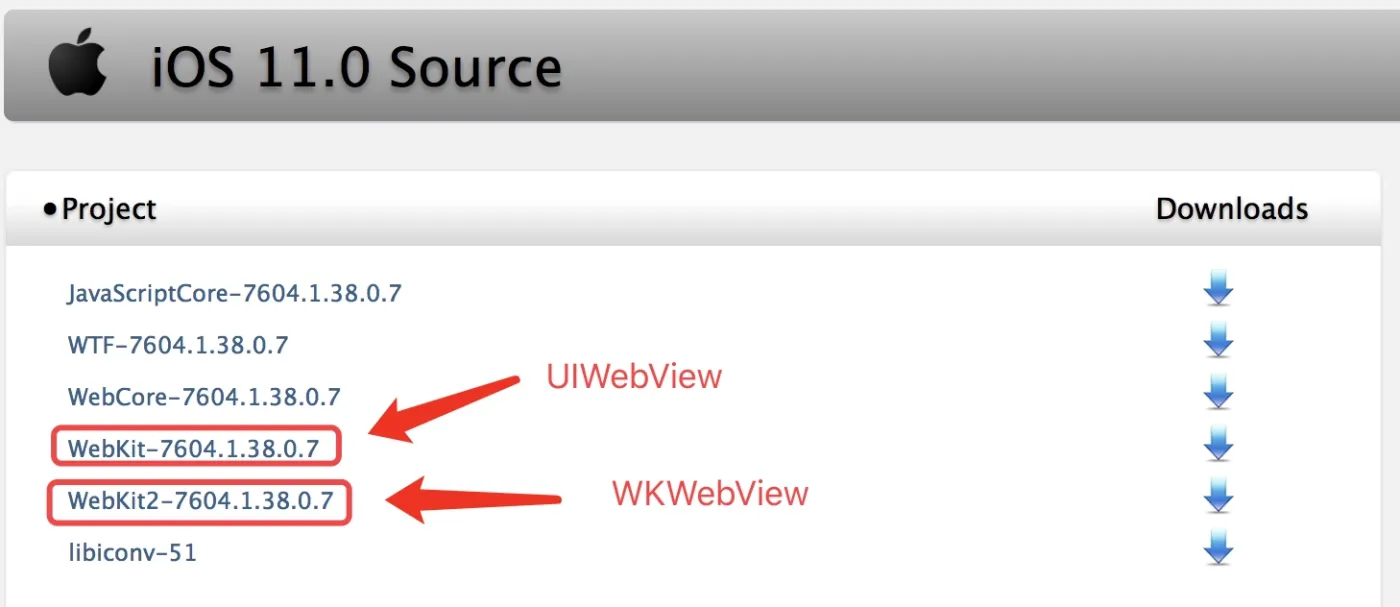Screen dimensions: 1400x607
Task: Select the red UIWebView annotation label
Action: (633, 376)
